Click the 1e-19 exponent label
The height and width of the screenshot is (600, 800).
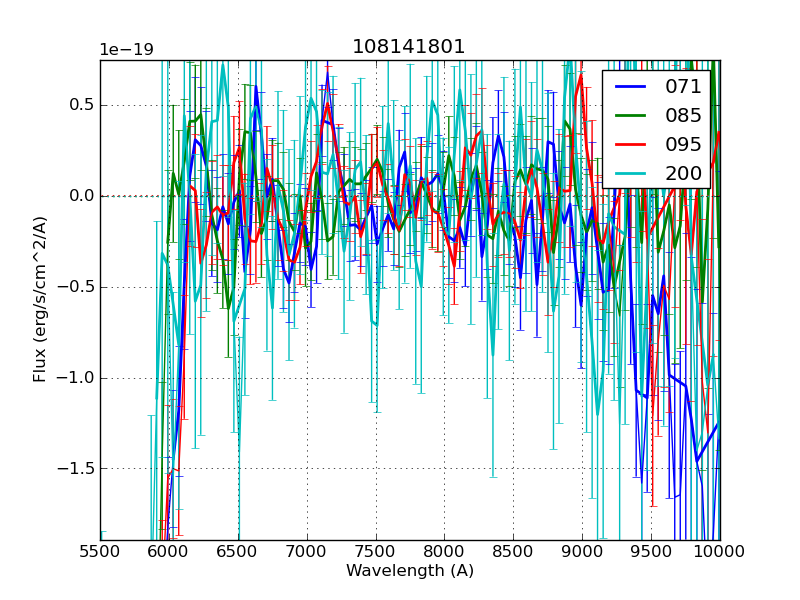click(x=126, y=50)
